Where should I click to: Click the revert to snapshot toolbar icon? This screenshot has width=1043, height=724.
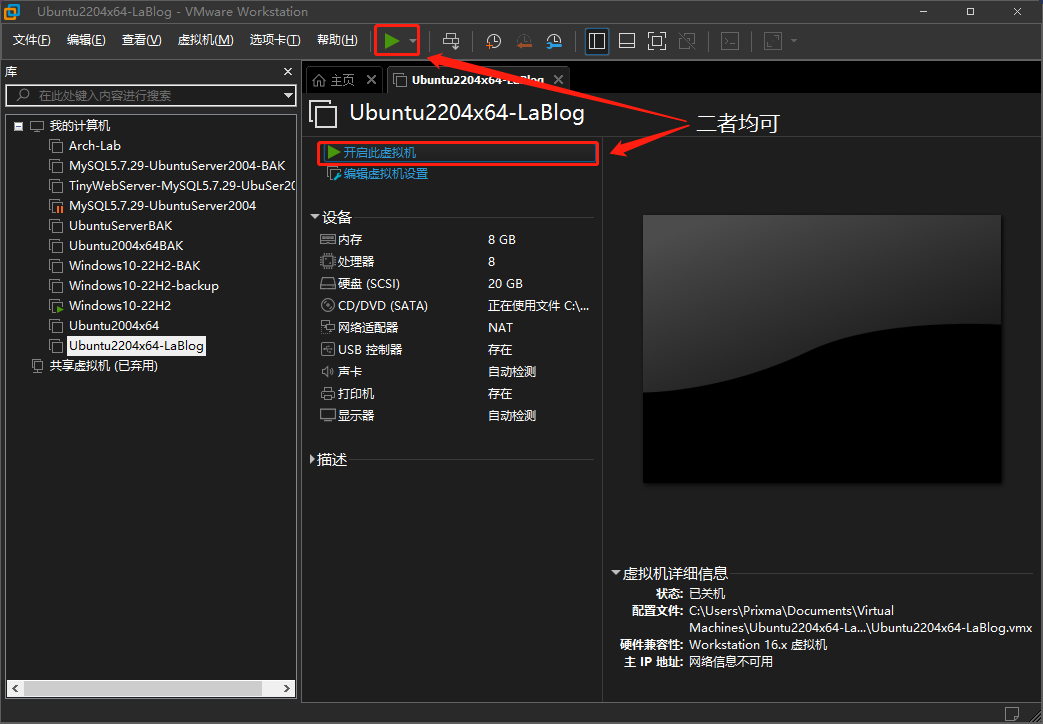(523, 41)
